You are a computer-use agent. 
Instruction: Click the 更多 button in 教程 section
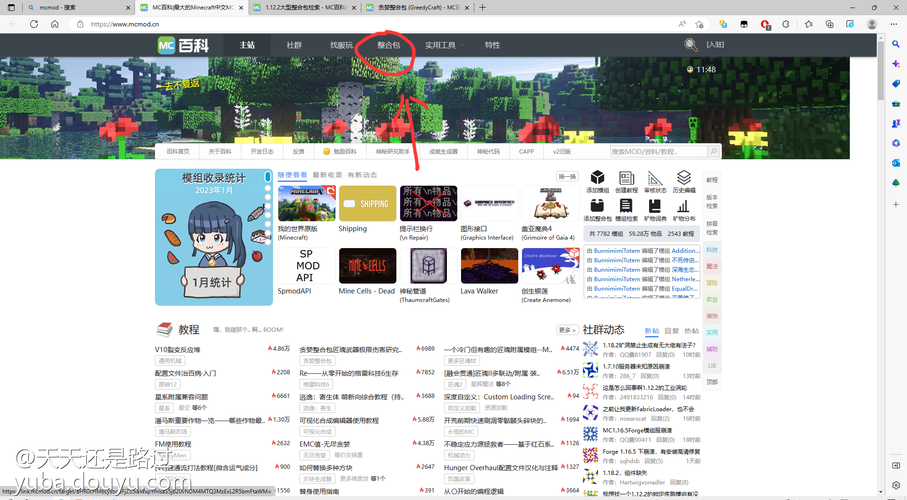[567, 330]
